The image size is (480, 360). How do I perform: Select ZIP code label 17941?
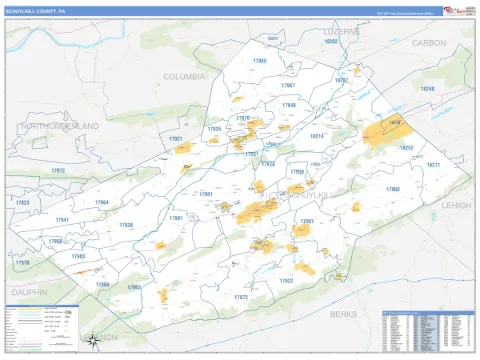click(x=62, y=220)
